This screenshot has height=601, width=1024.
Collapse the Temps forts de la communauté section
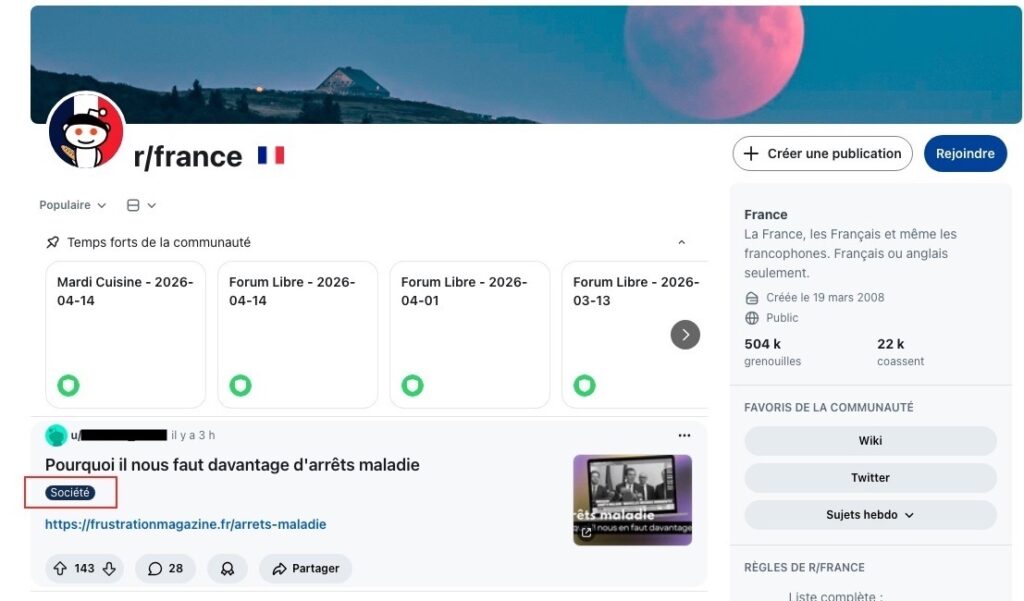click(681, 242)
